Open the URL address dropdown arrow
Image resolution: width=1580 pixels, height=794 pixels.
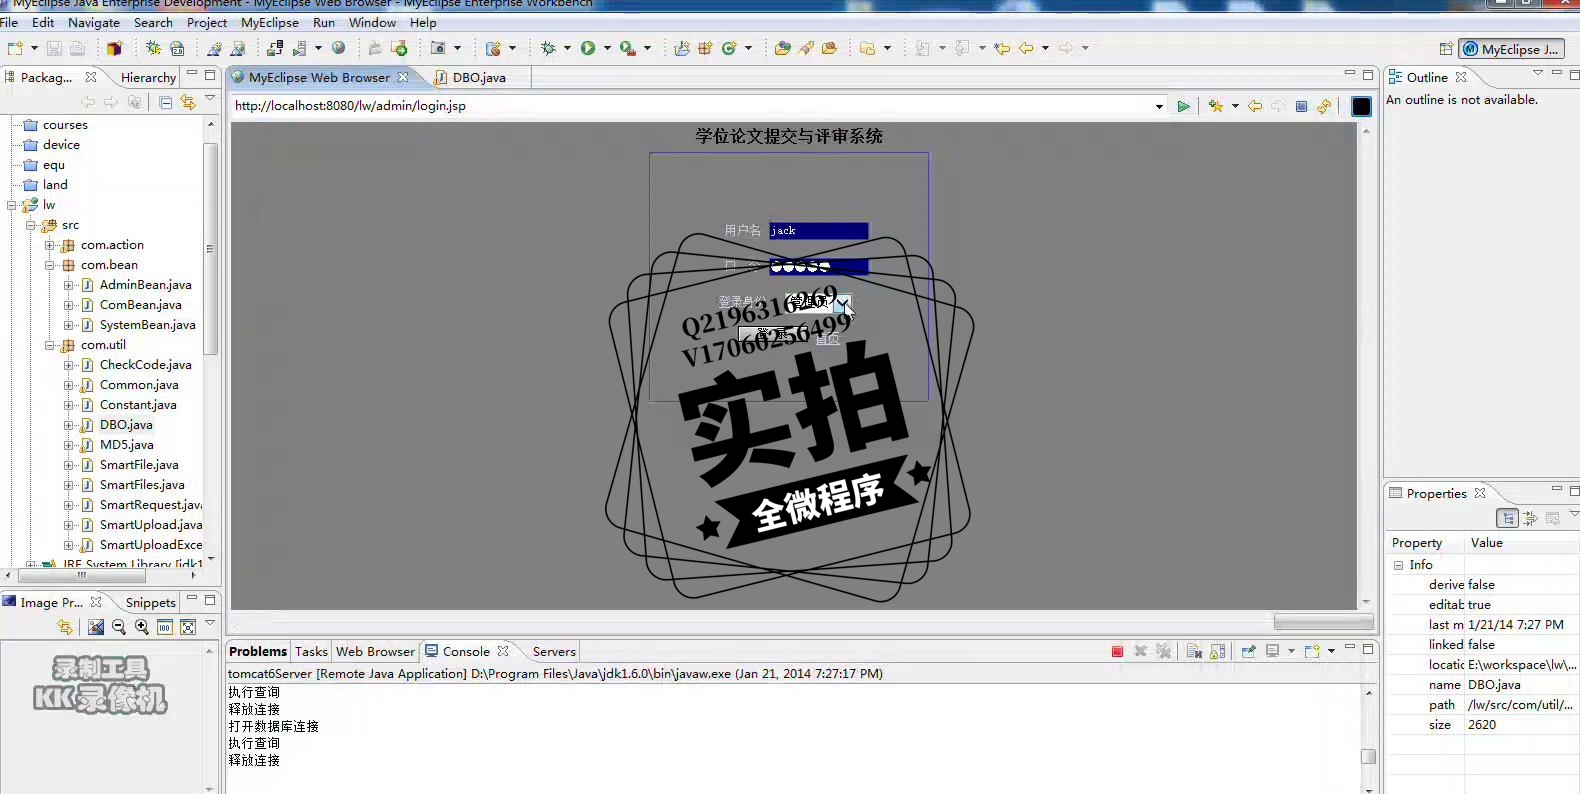(x=1159, y=106)
